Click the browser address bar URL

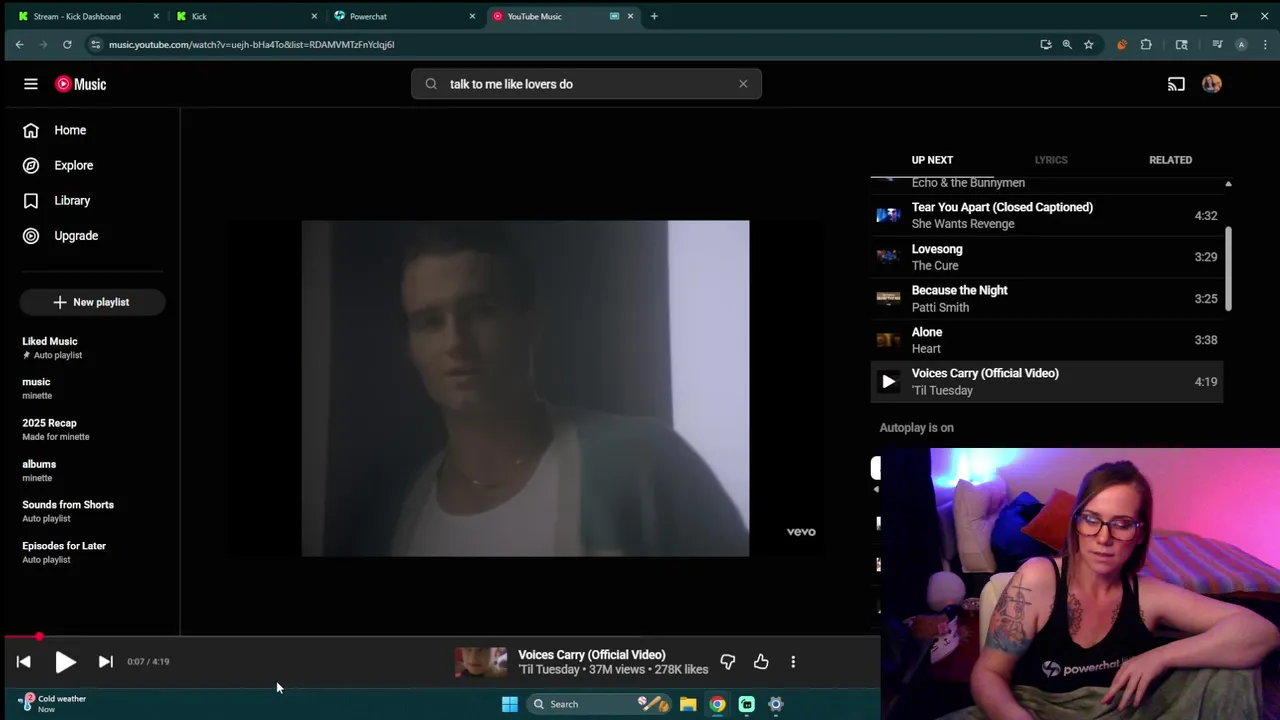251,44
